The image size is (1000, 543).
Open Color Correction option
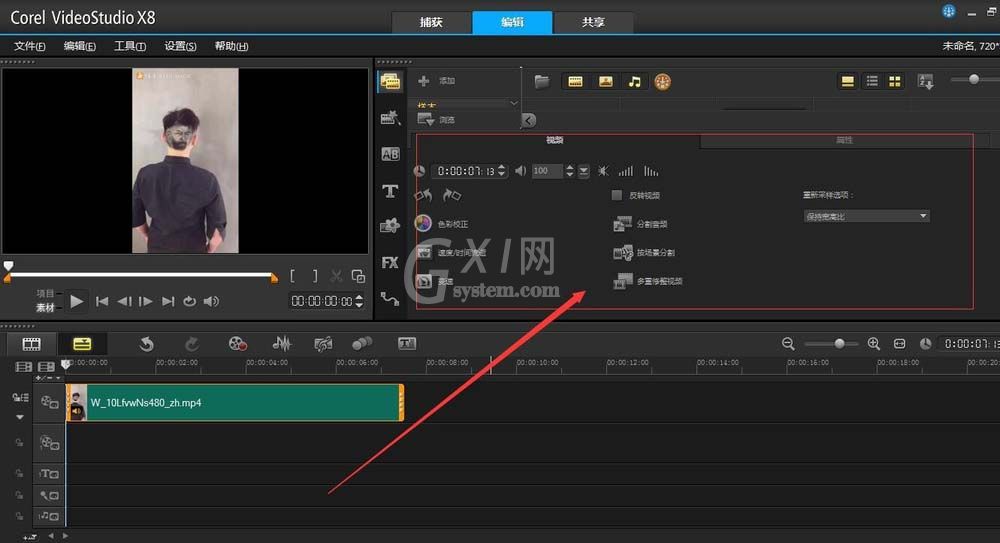coord(441,223)
